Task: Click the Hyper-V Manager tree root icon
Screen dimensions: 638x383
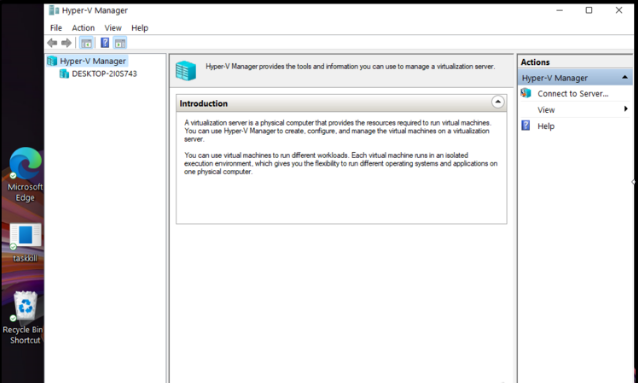Action: (x=52, y=61)
